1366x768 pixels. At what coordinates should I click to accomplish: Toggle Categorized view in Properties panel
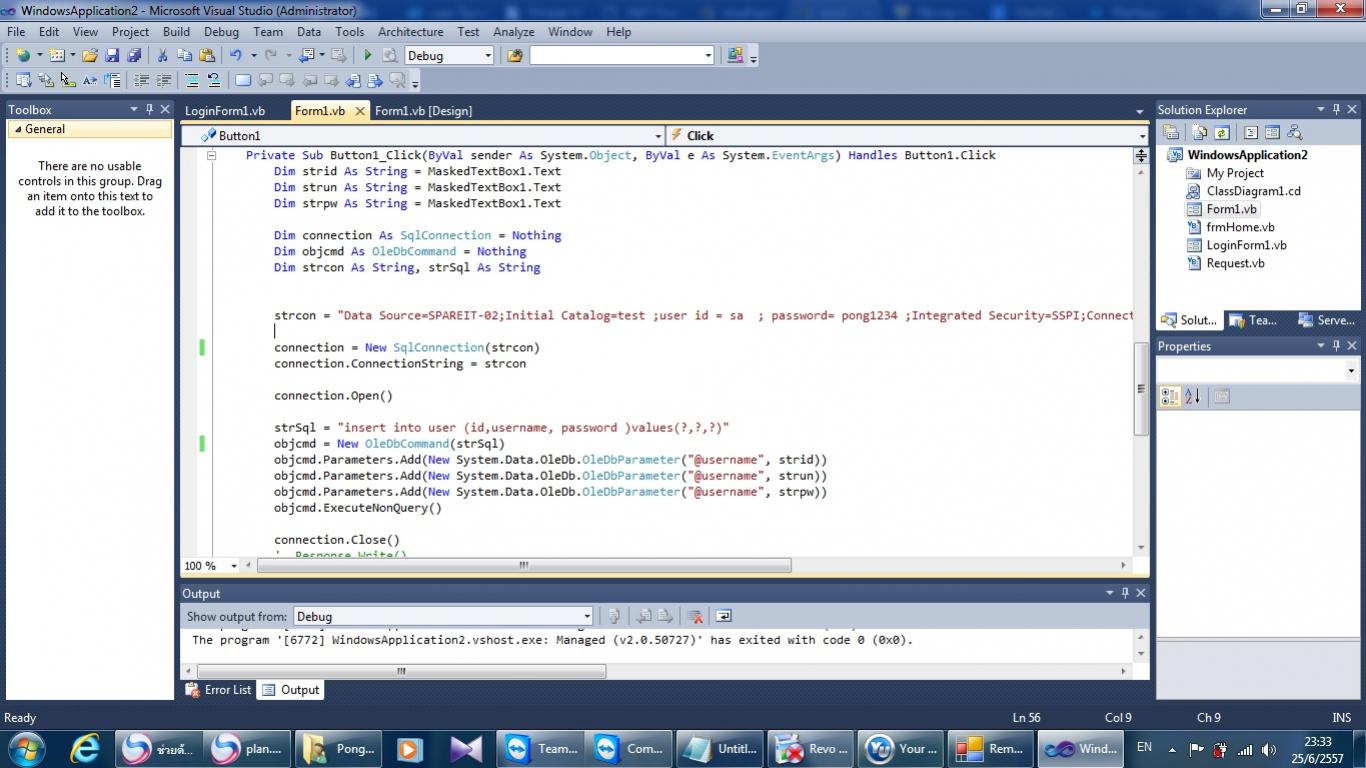[x=1169, y=397]
